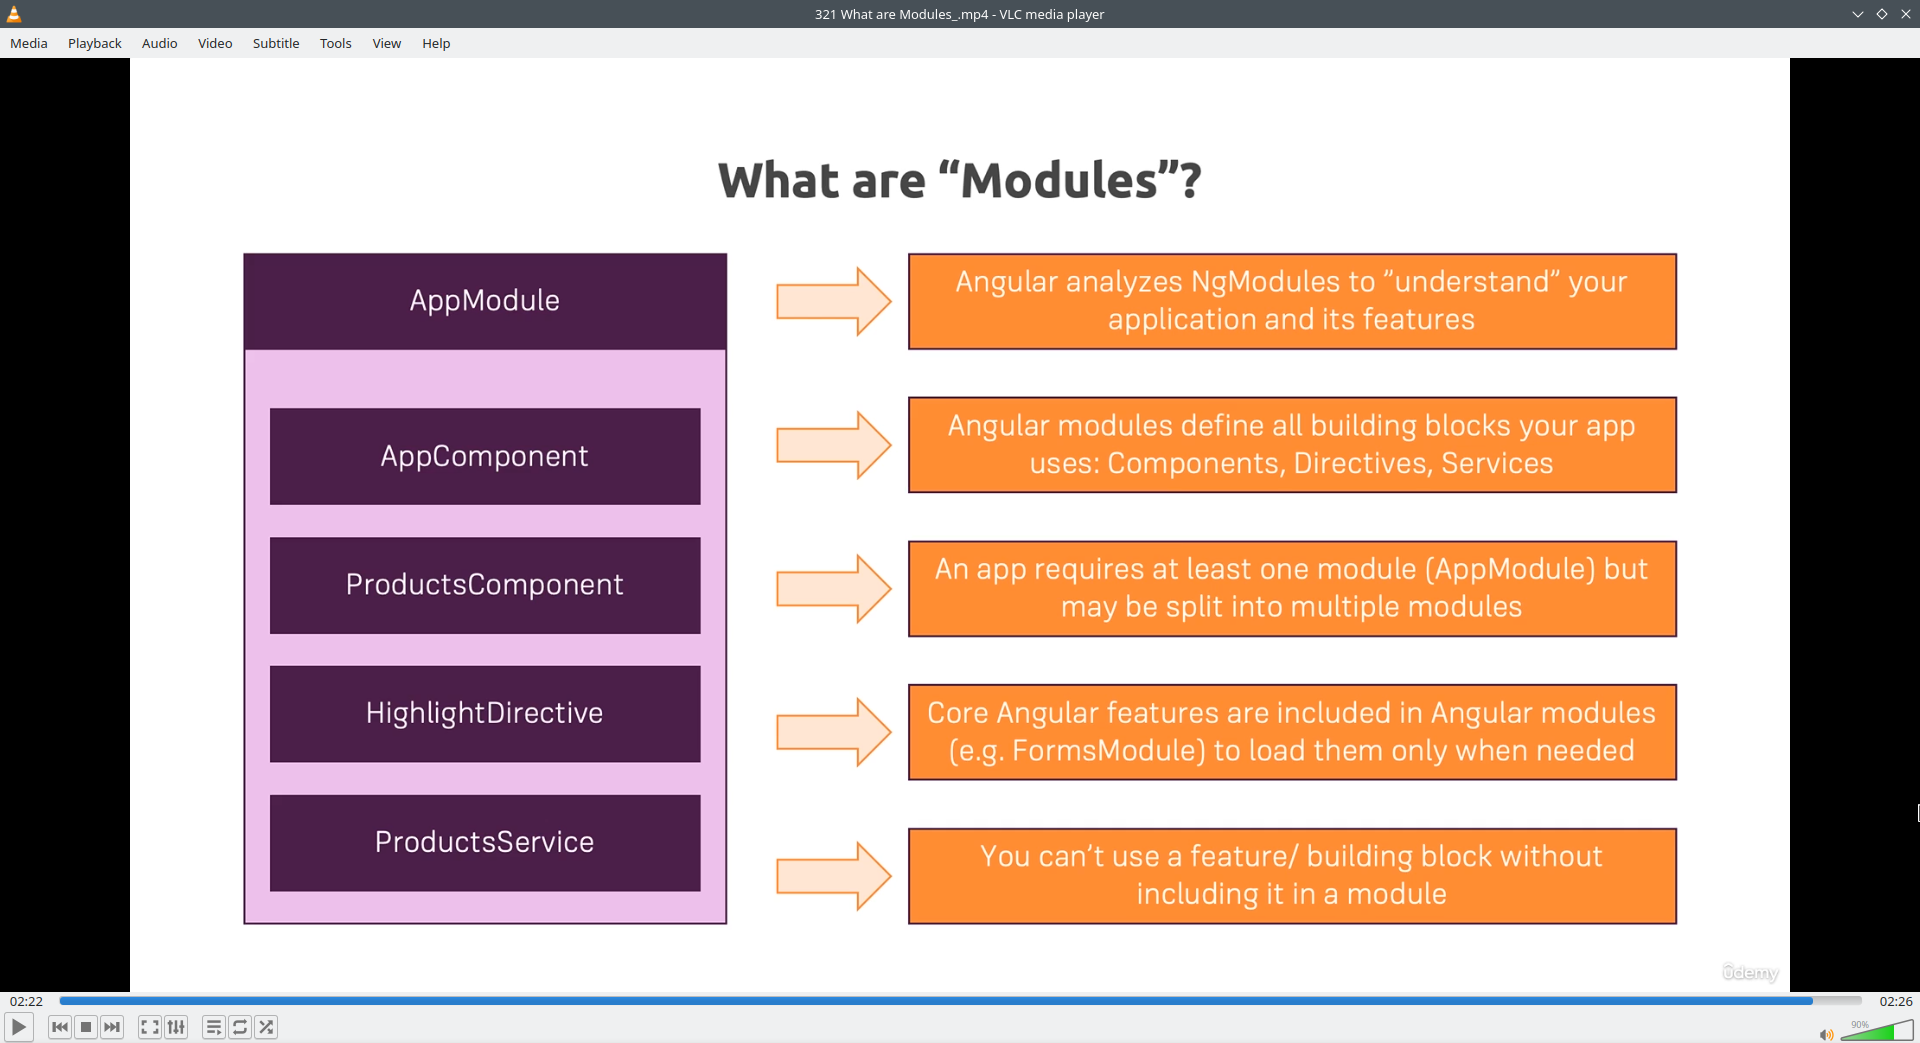This screenshot has width=1920, height=1043.
Task: Jump to previous media in playlist
Action: [x=60, y=1027]
